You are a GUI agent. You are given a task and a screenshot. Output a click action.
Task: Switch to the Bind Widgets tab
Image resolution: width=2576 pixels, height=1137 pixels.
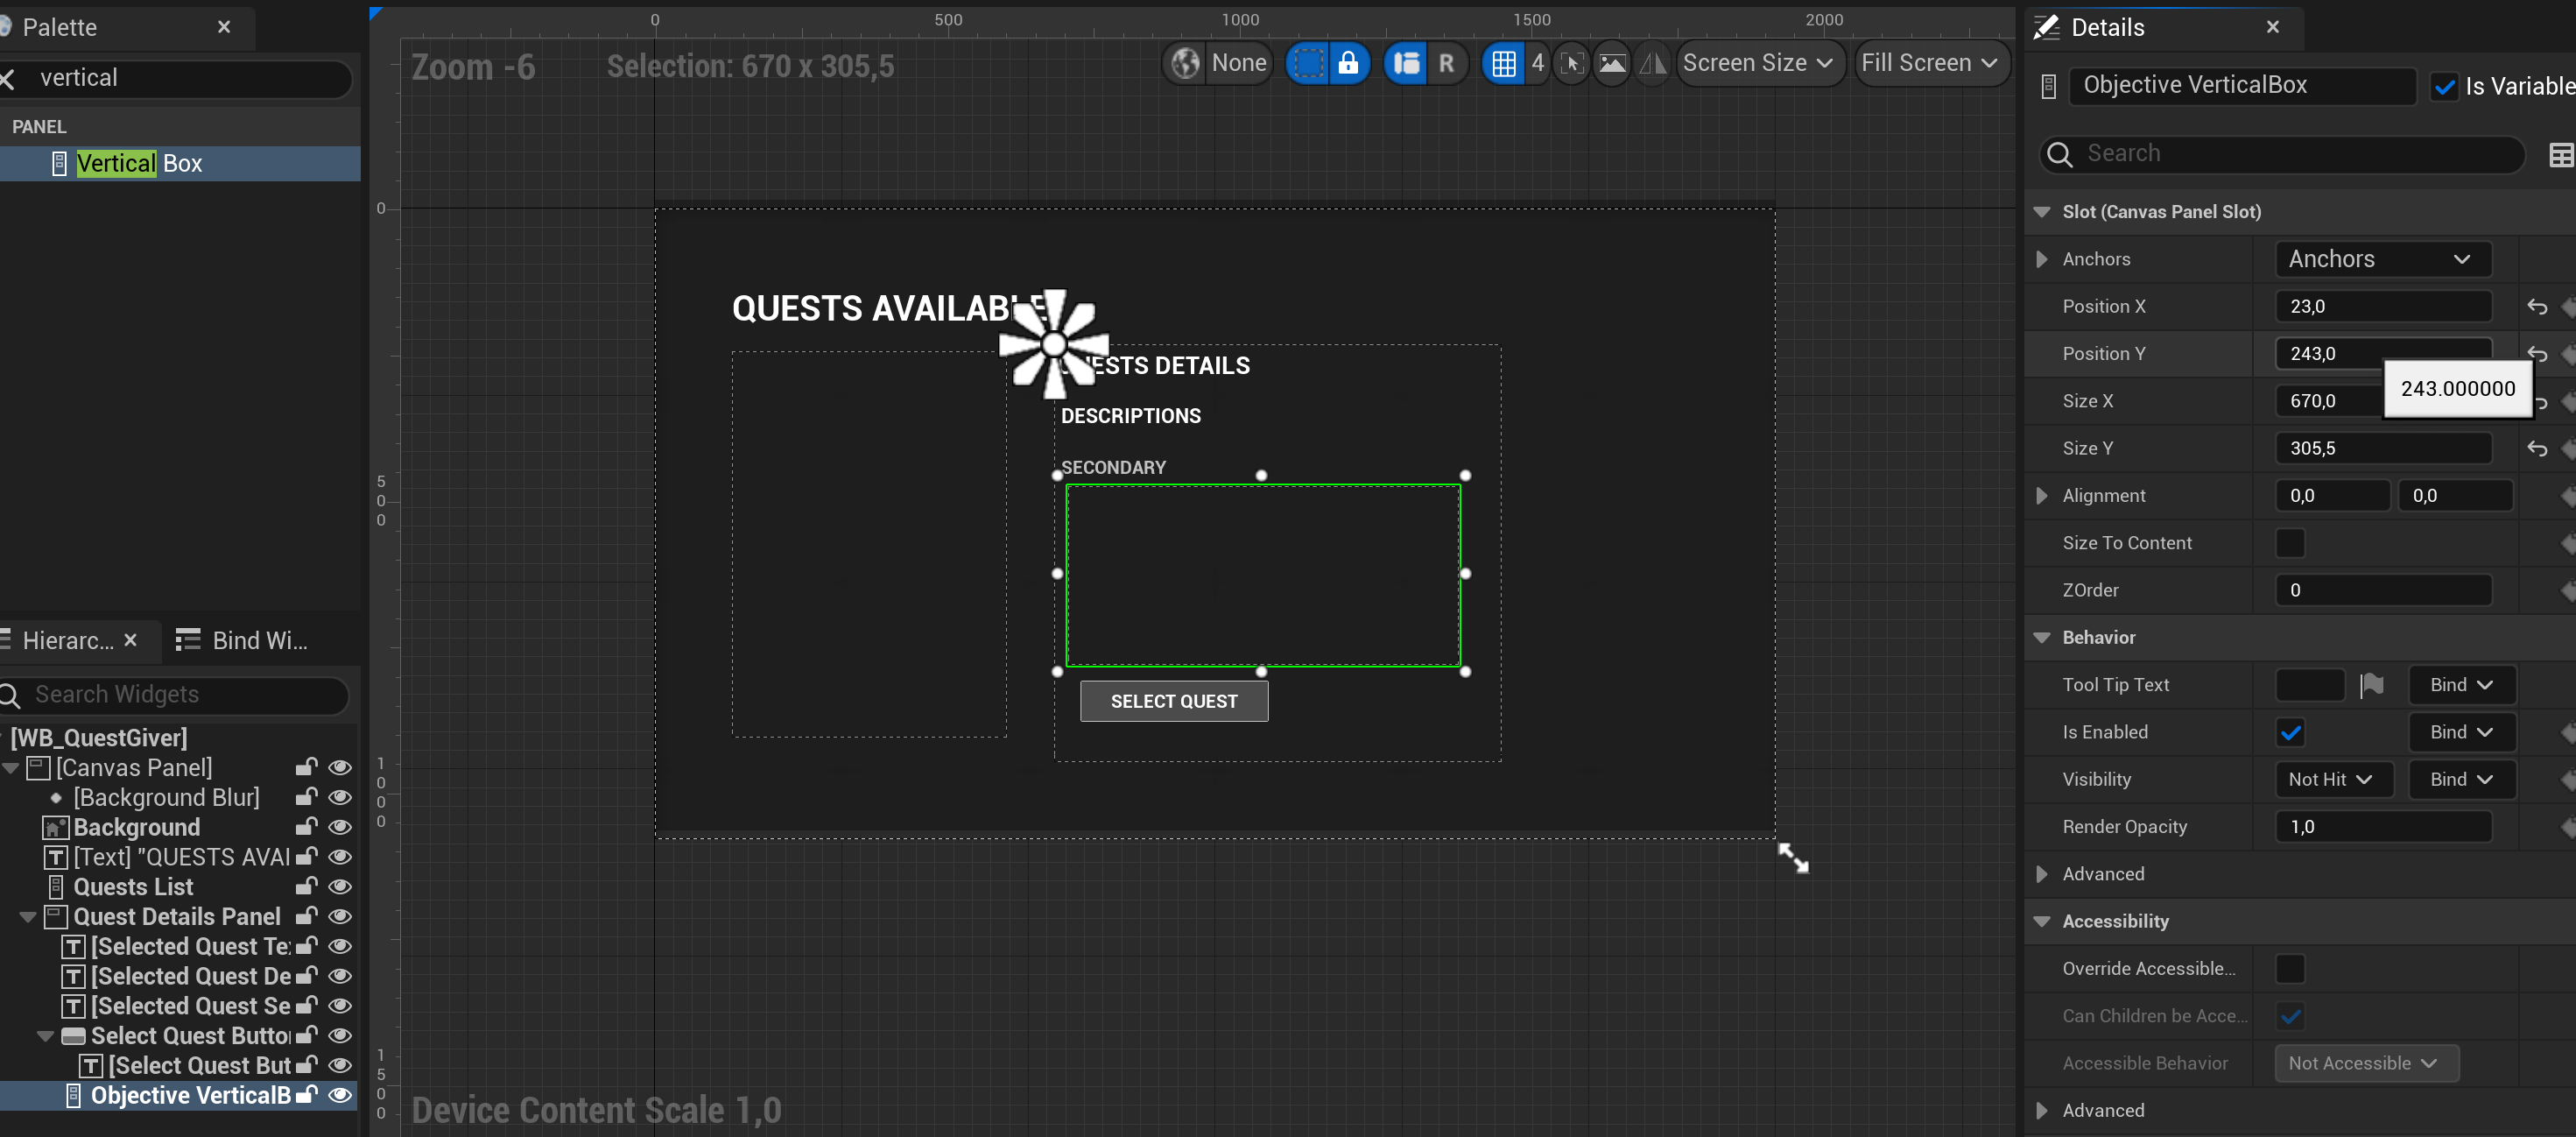[x=242, y=640]
